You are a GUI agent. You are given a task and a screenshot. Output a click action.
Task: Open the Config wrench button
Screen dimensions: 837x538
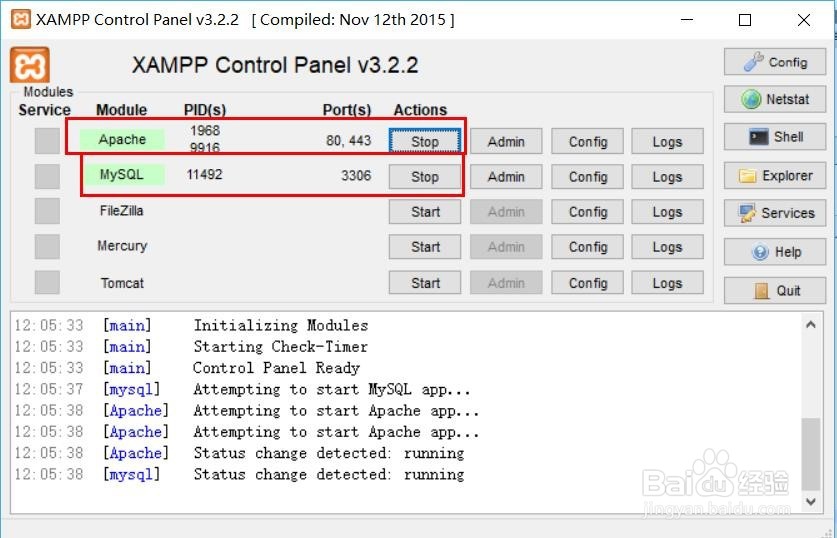pyautogui.click(x=775, y=62)
